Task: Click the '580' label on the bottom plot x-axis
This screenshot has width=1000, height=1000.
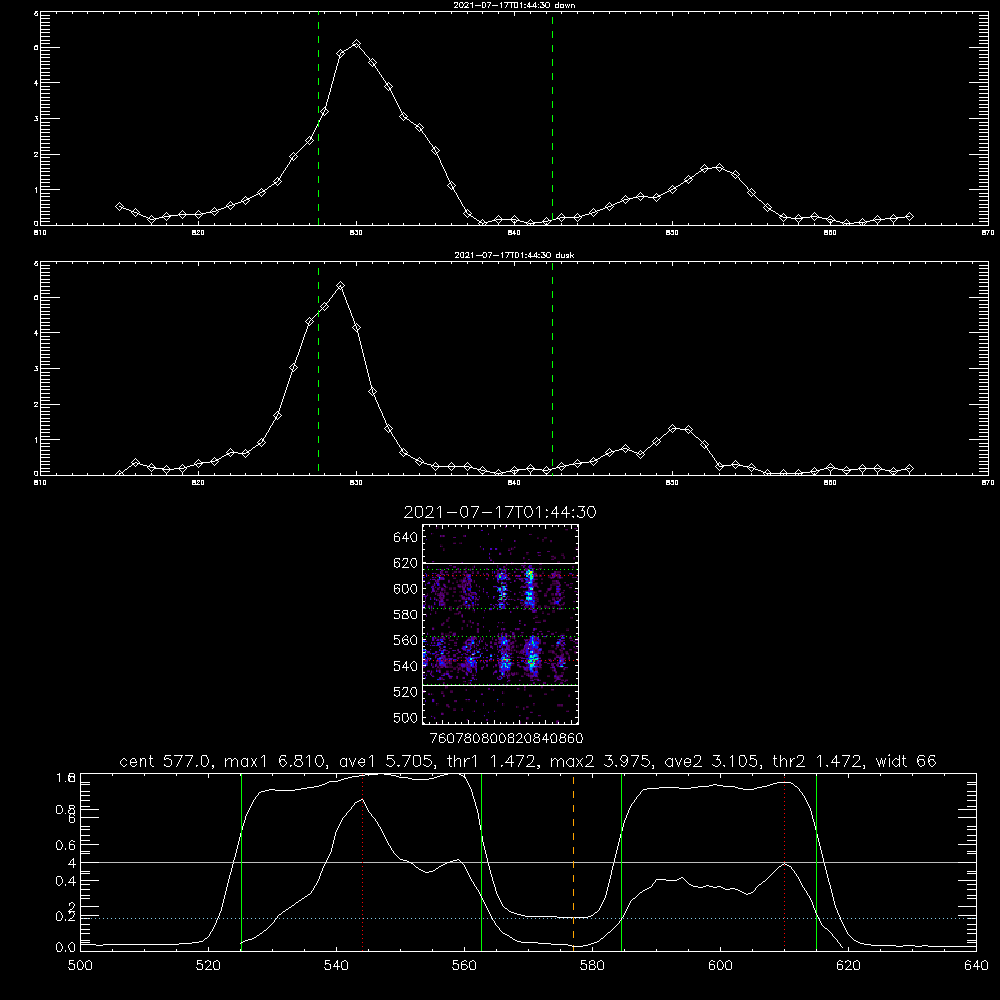Action: coord(592,966)
